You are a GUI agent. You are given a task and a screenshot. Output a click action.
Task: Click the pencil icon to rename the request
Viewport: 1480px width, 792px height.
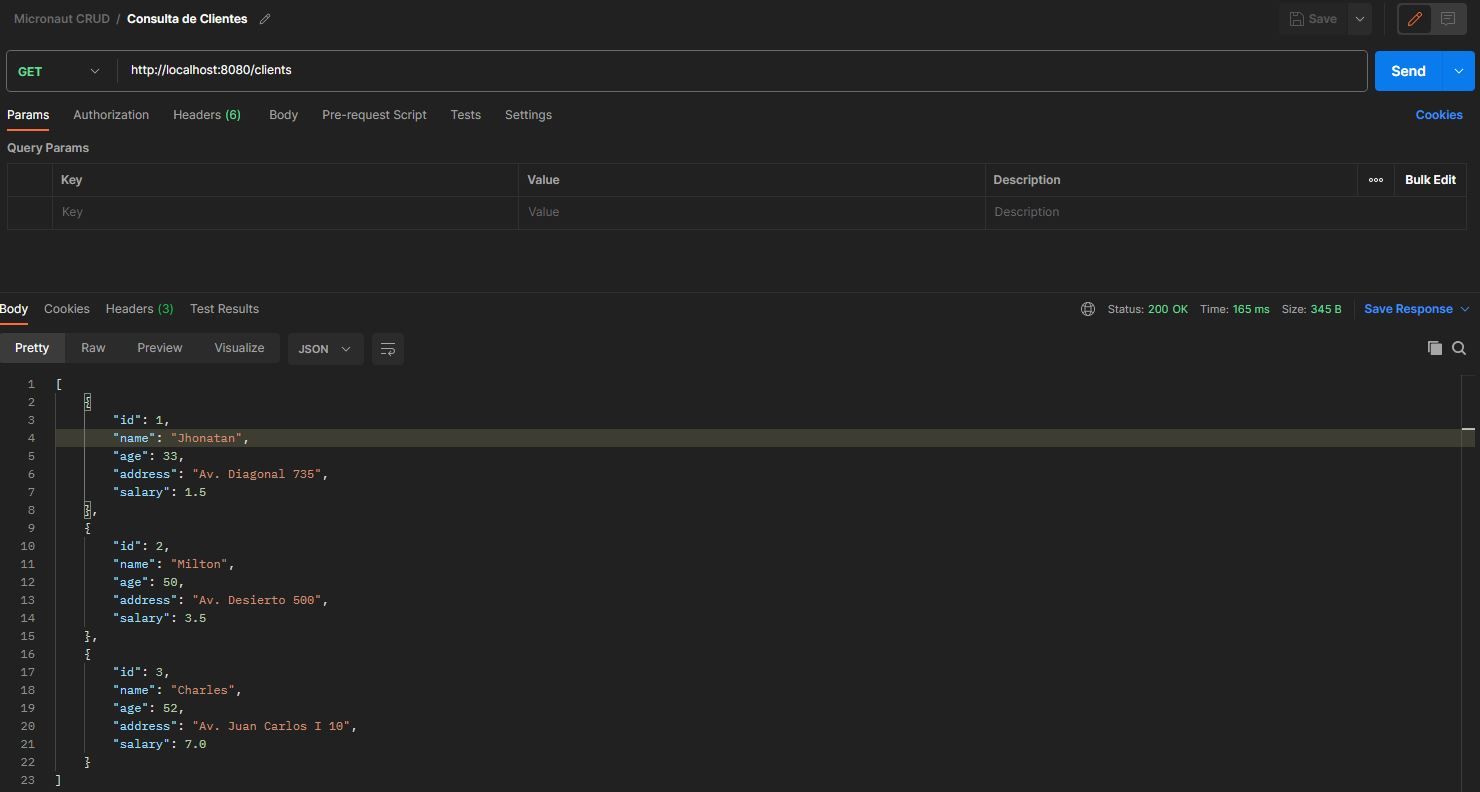coord(264,19)
